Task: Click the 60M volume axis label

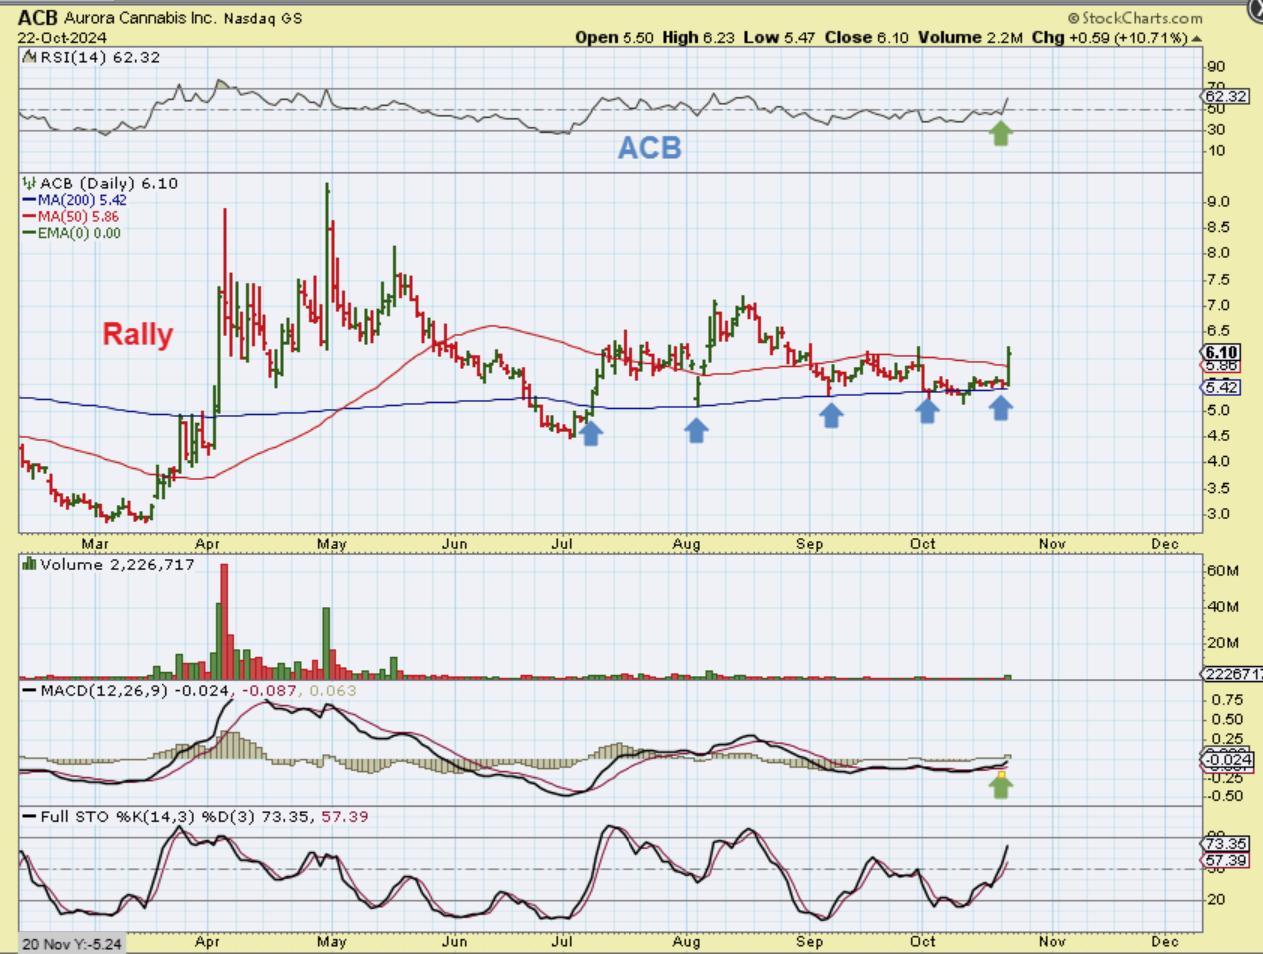Action: point(1224,571)
